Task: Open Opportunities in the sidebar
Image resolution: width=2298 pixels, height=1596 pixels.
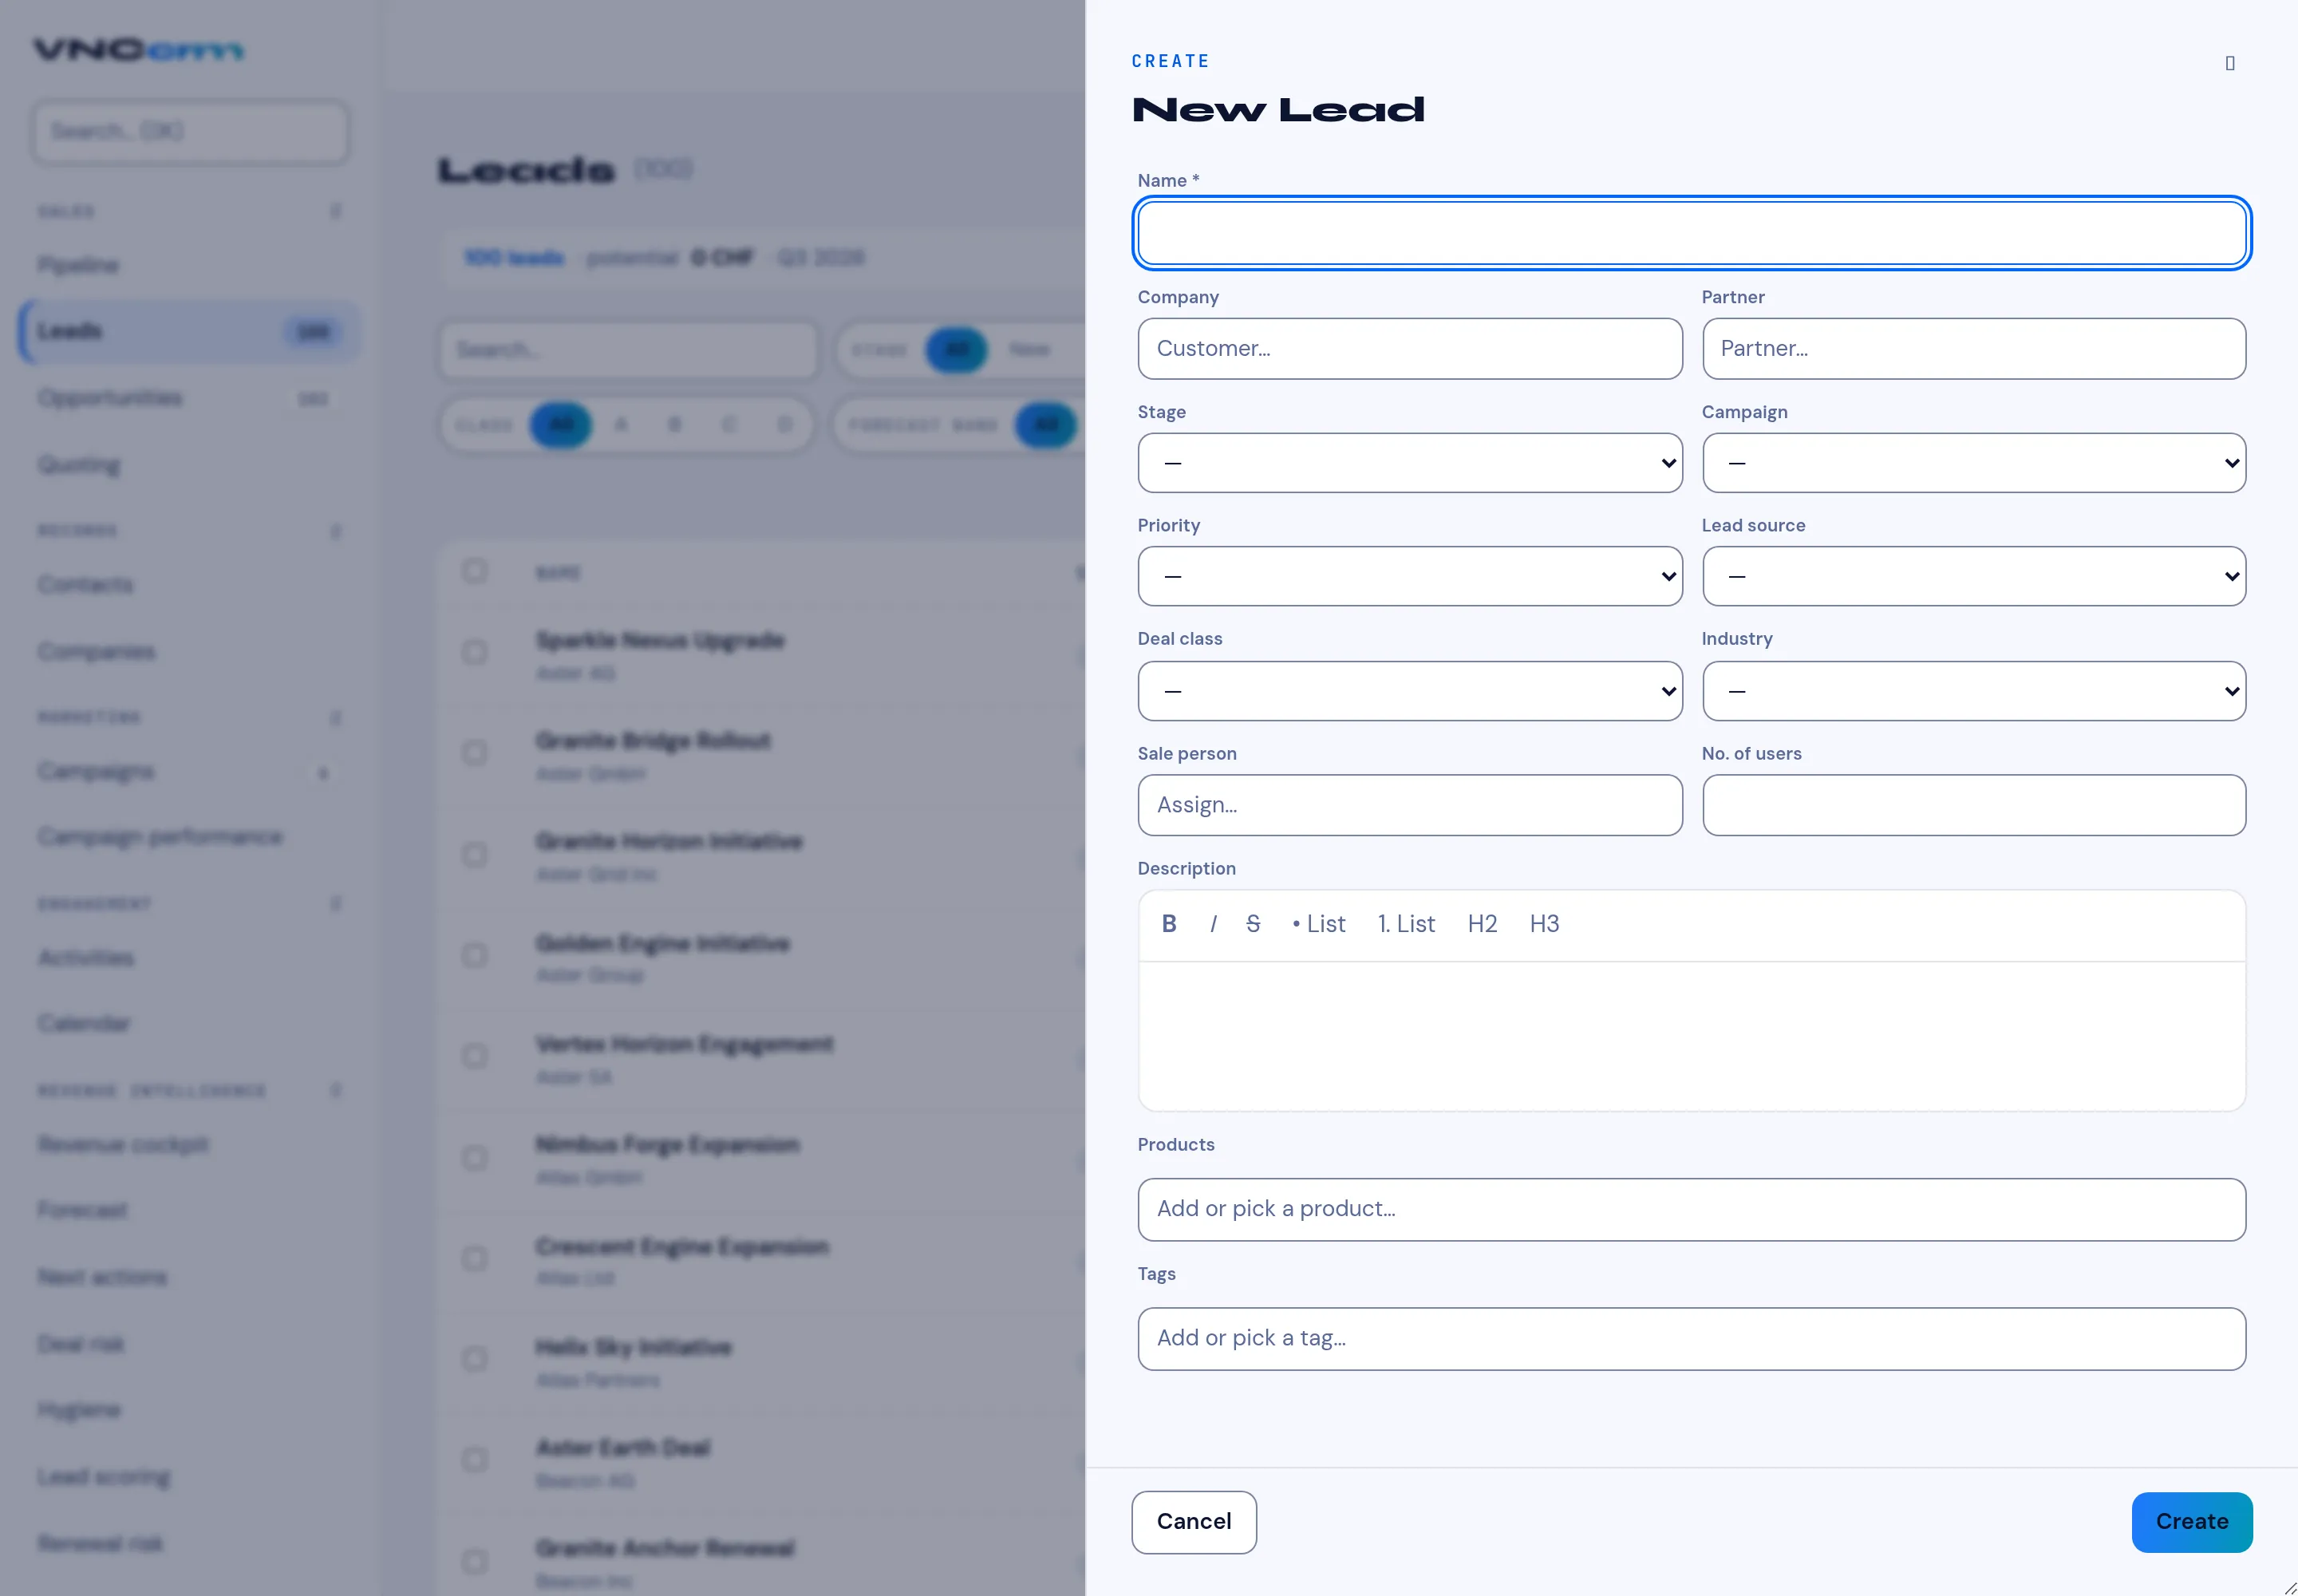Action: 189,398
